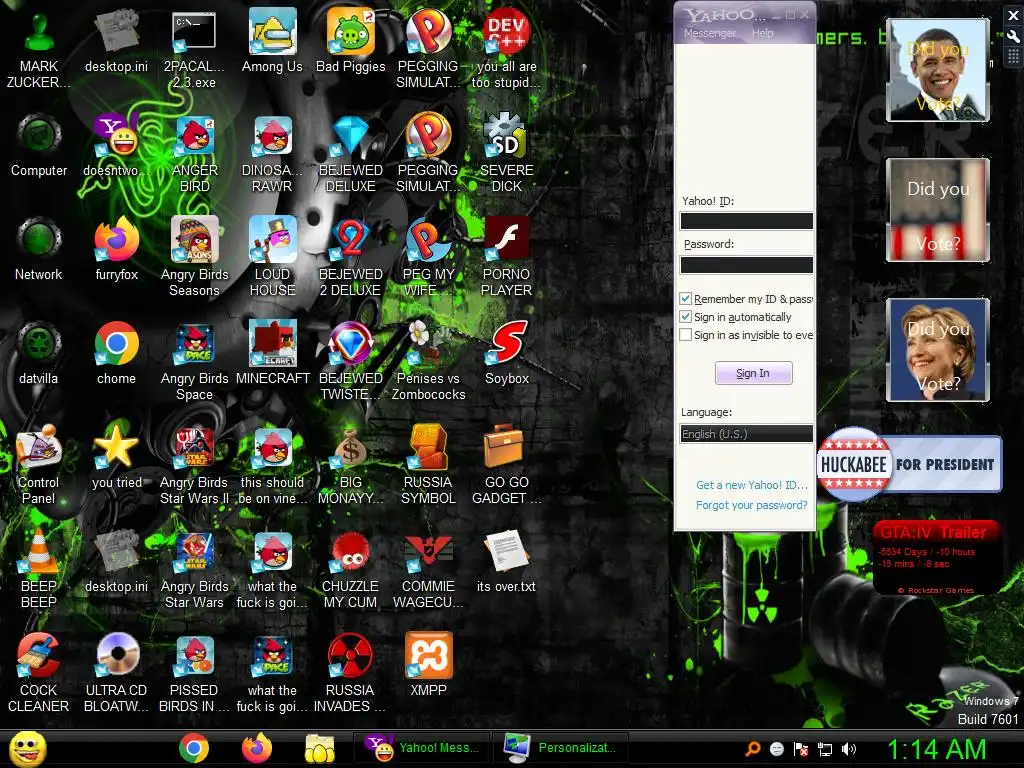Click the Hillary Did you Vote gadget
This screenshot has height=768, width=1024.
(938, 349)
